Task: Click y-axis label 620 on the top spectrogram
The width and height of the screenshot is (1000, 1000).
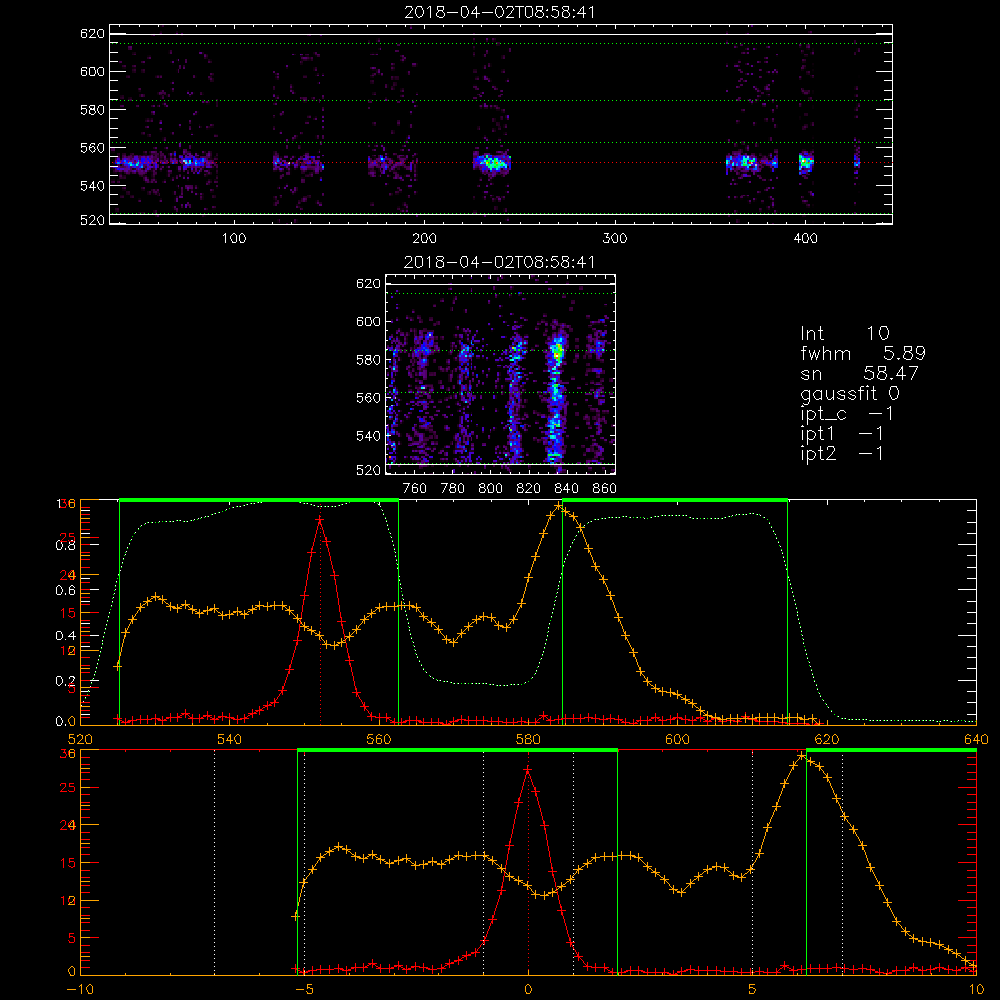Action: tap(92, 34)
